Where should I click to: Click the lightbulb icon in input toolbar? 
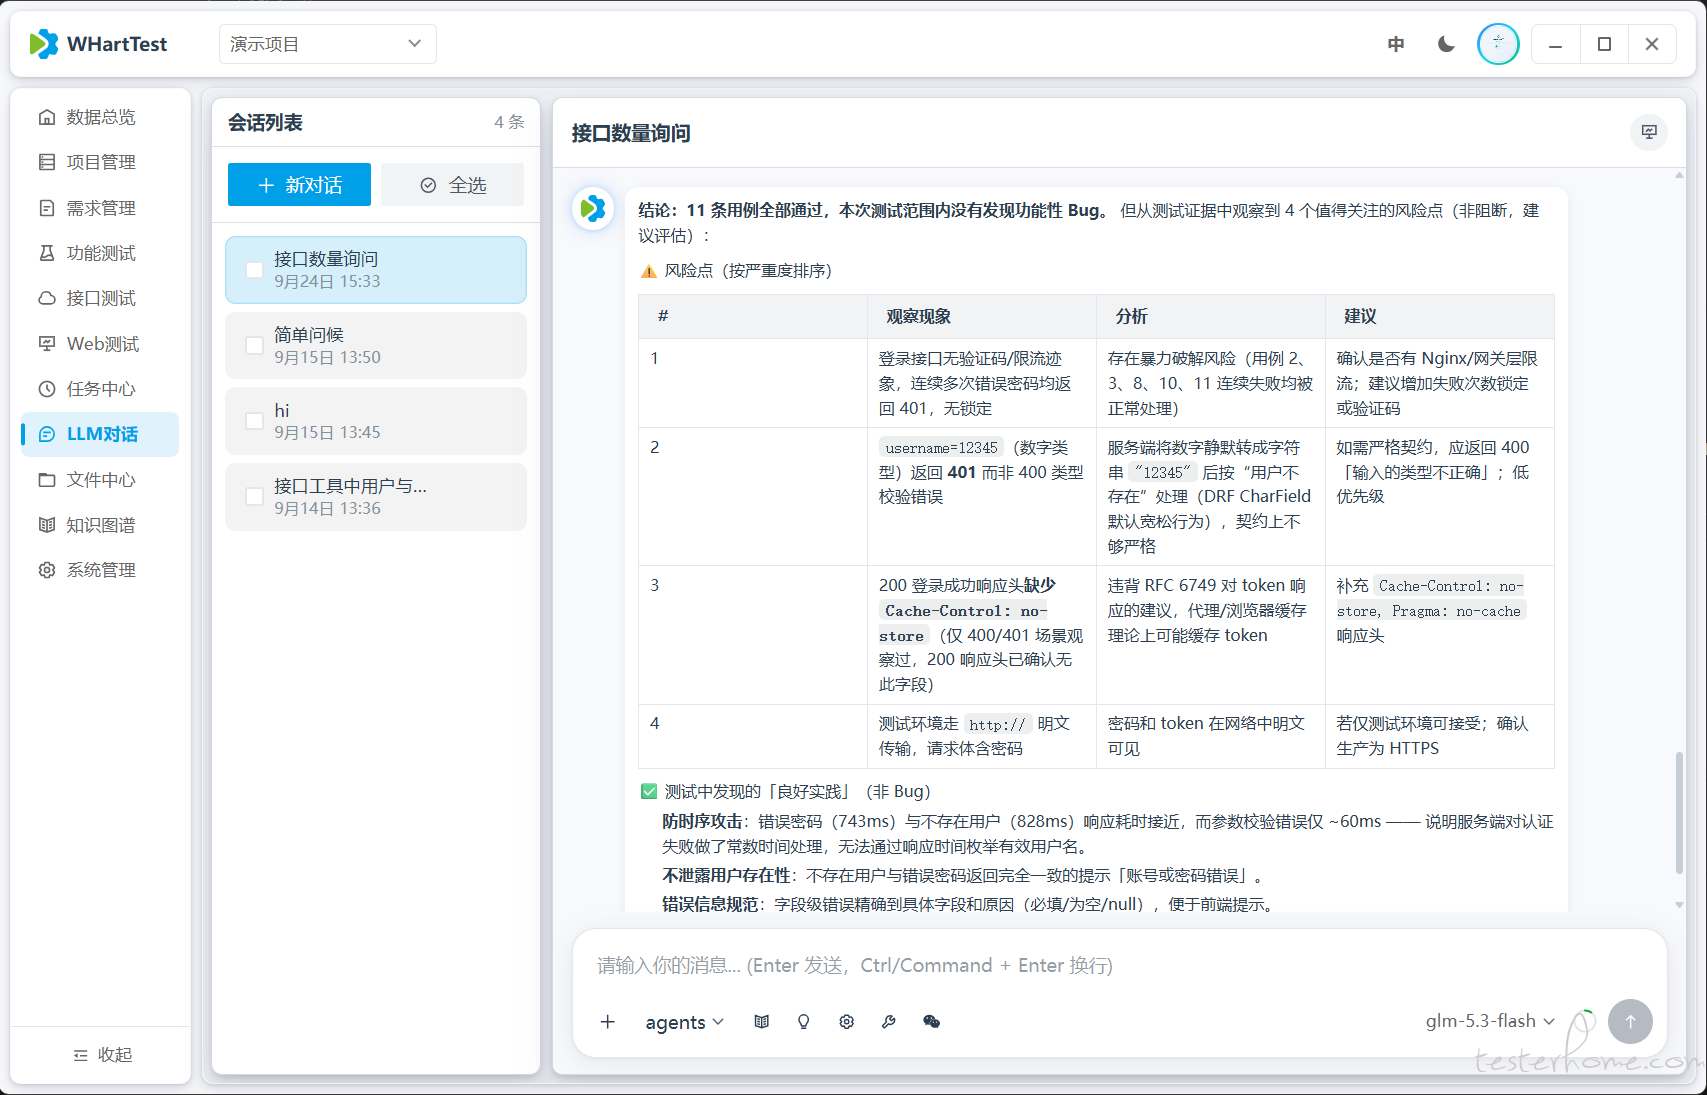[x=803, y=1021]
